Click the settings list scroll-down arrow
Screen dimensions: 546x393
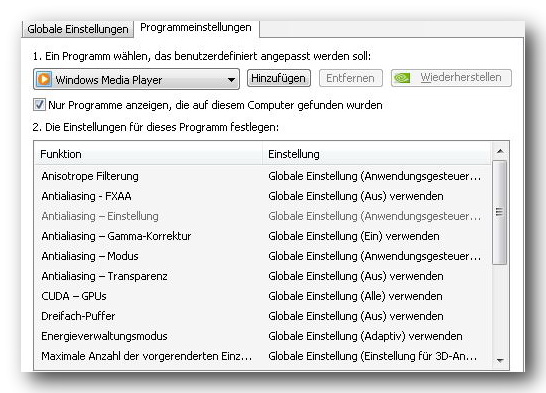[x=500, y=361]
